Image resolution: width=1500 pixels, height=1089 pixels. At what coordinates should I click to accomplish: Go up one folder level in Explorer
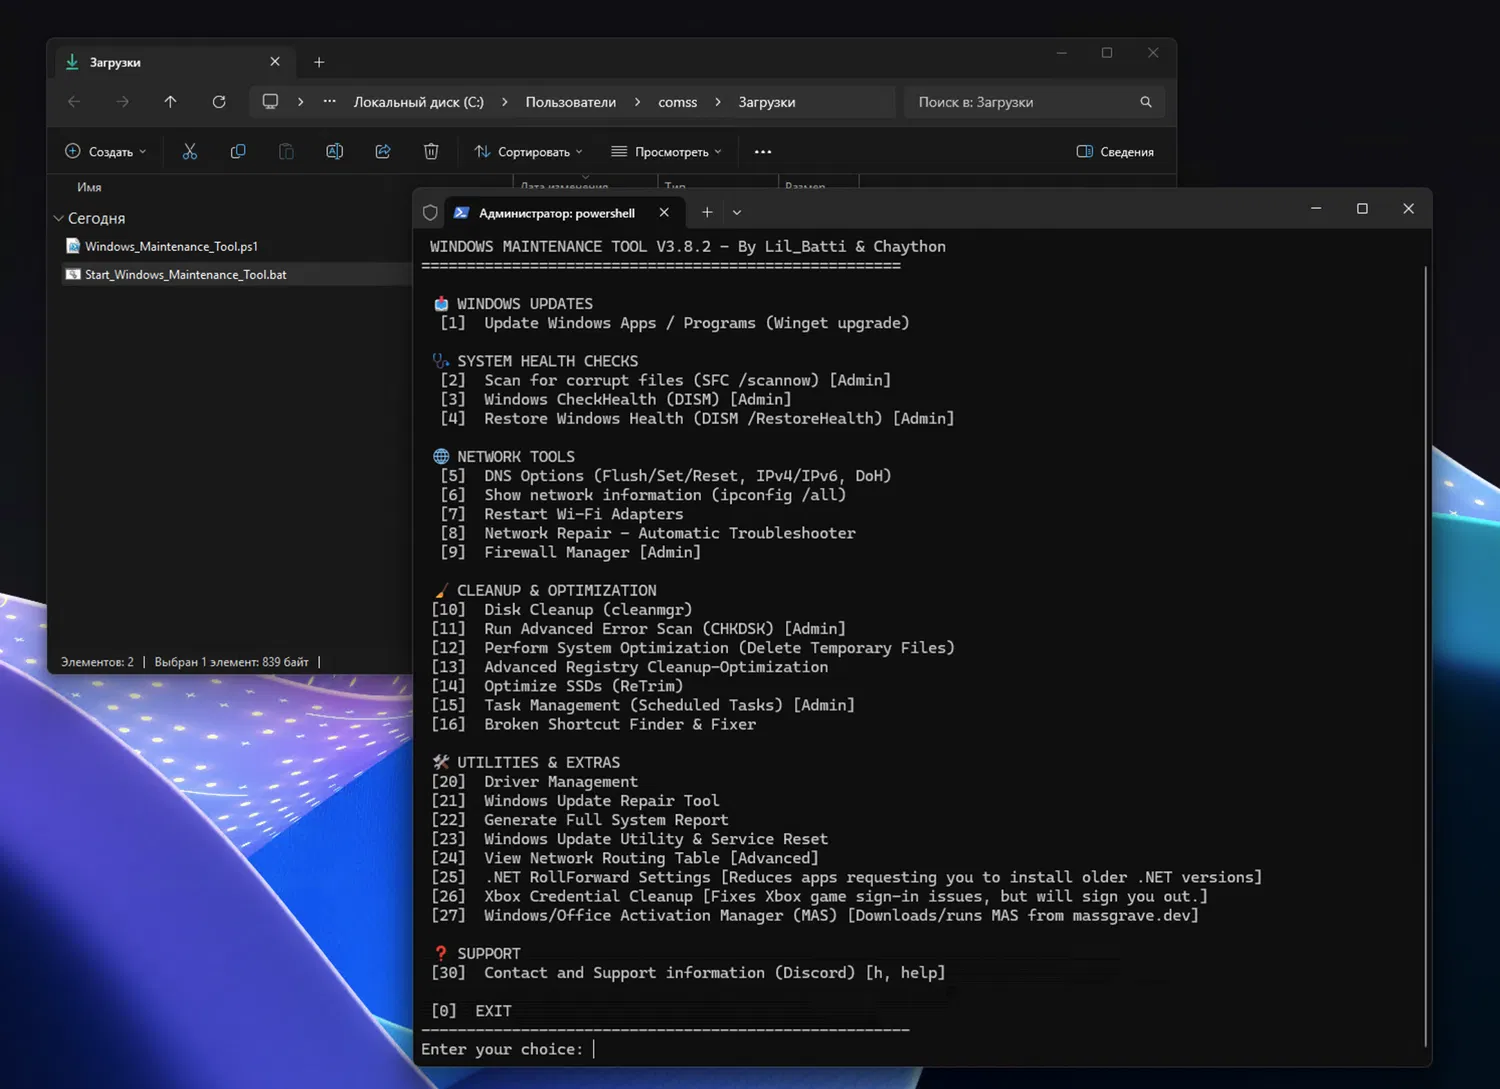[x=170, y=102]
